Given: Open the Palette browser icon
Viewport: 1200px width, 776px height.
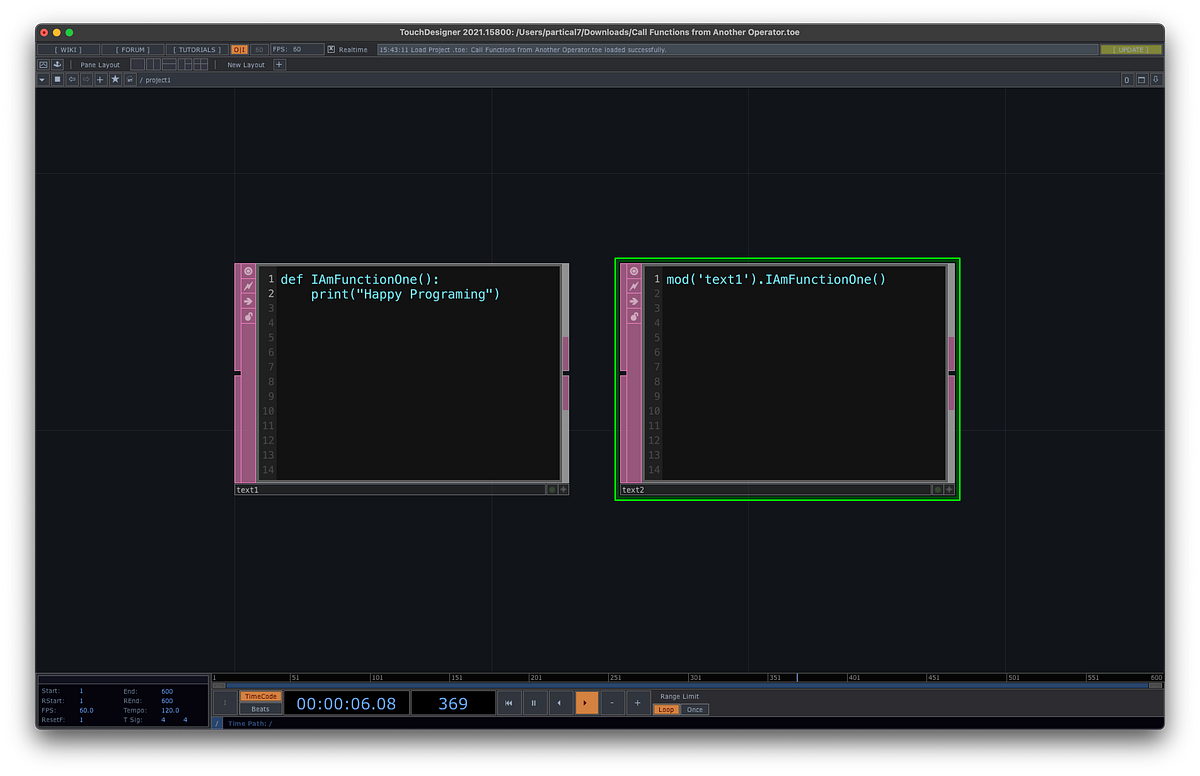Looking at the screenshot, I should [41, 63].
